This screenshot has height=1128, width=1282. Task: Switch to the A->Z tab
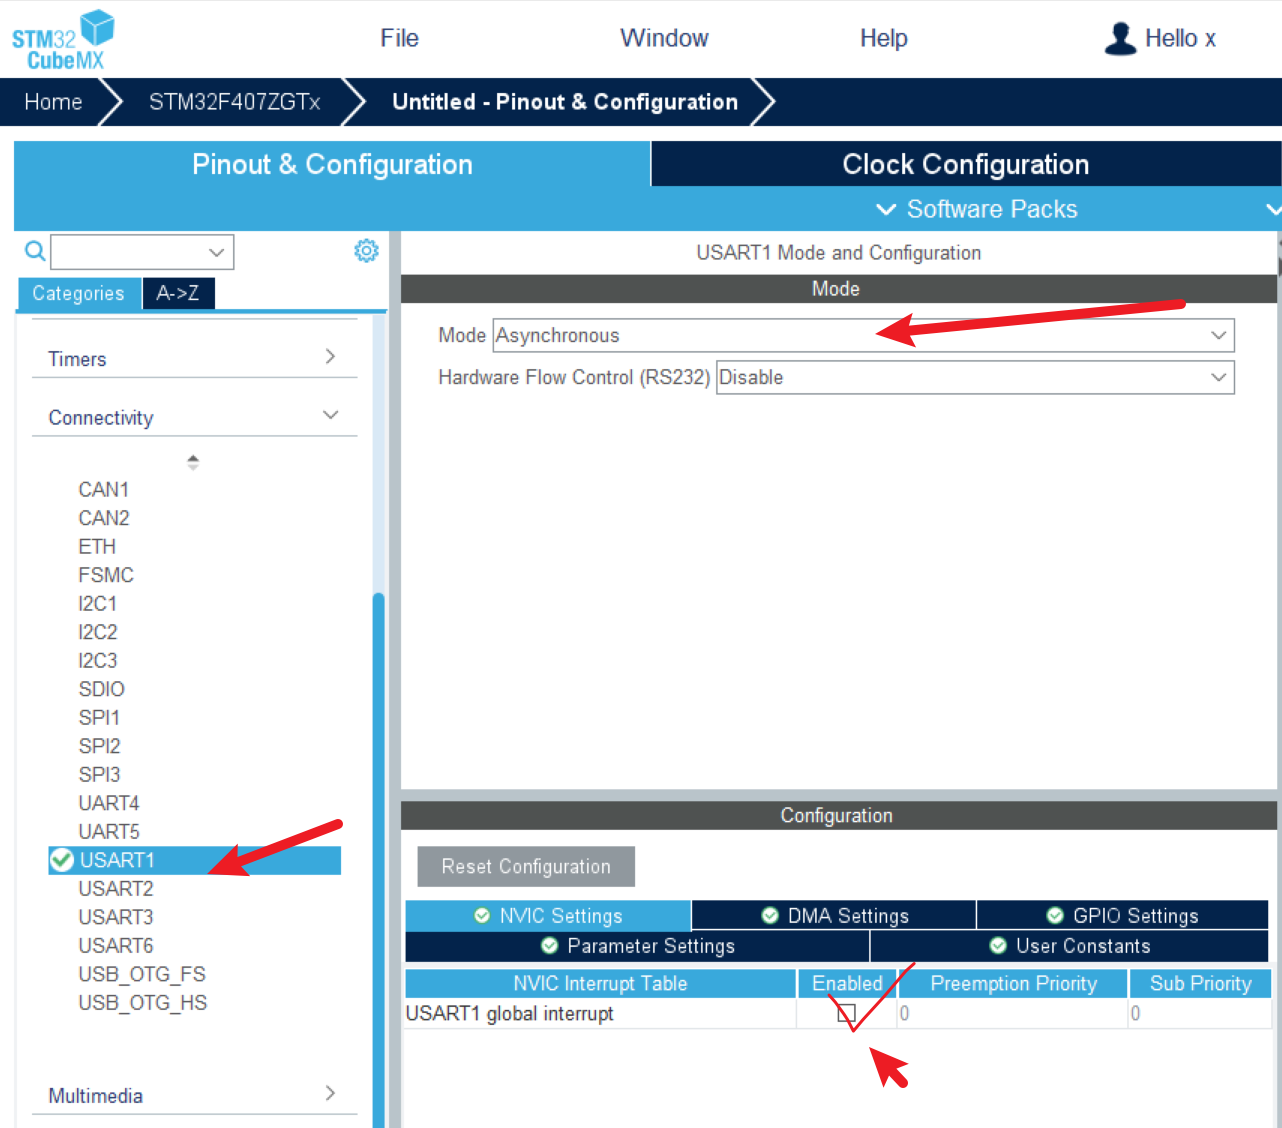click(178, 293)
